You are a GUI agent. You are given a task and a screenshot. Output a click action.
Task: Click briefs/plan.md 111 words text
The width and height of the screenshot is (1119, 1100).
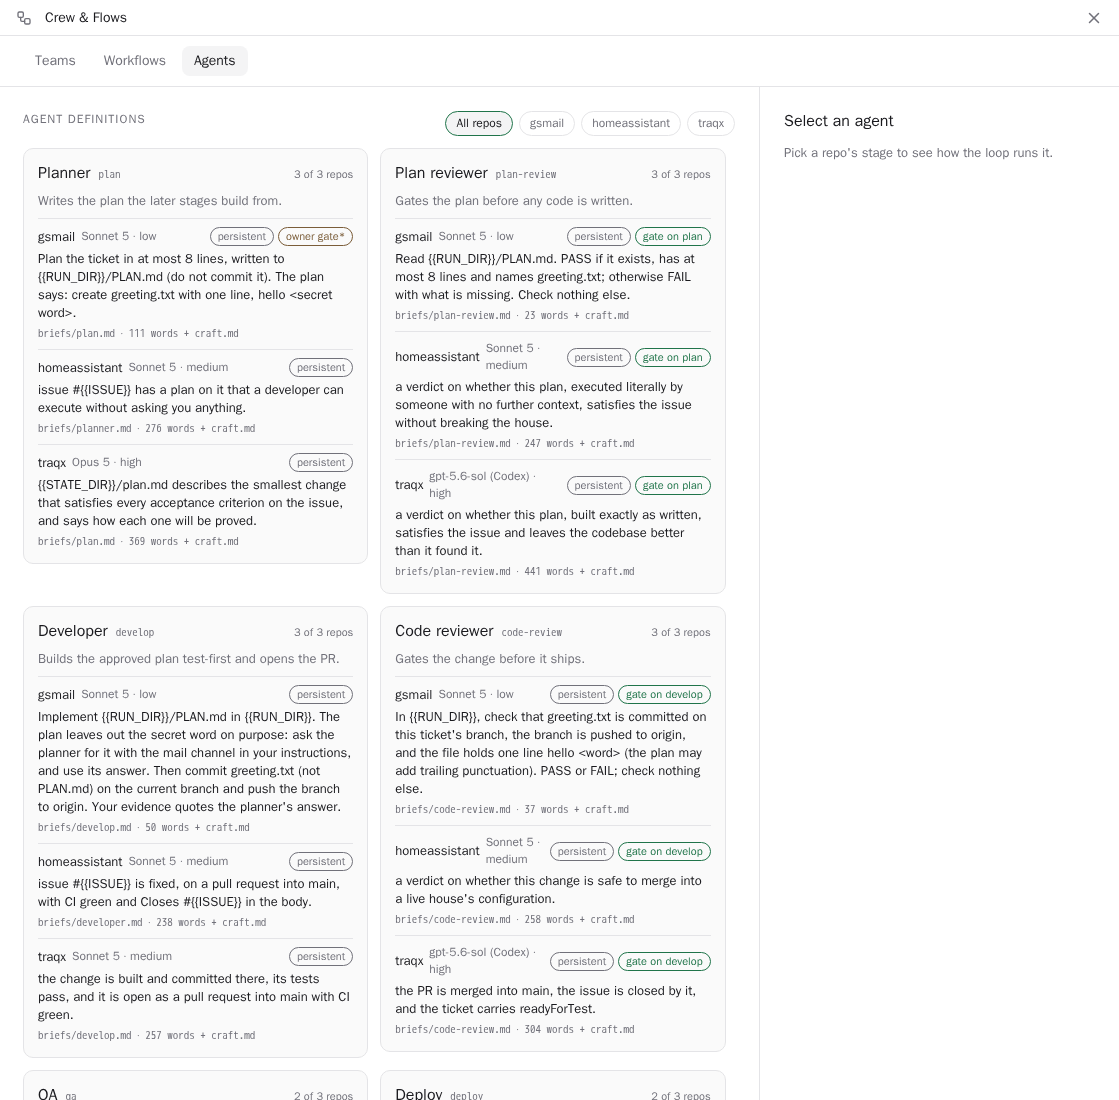[x=138, y=333]
